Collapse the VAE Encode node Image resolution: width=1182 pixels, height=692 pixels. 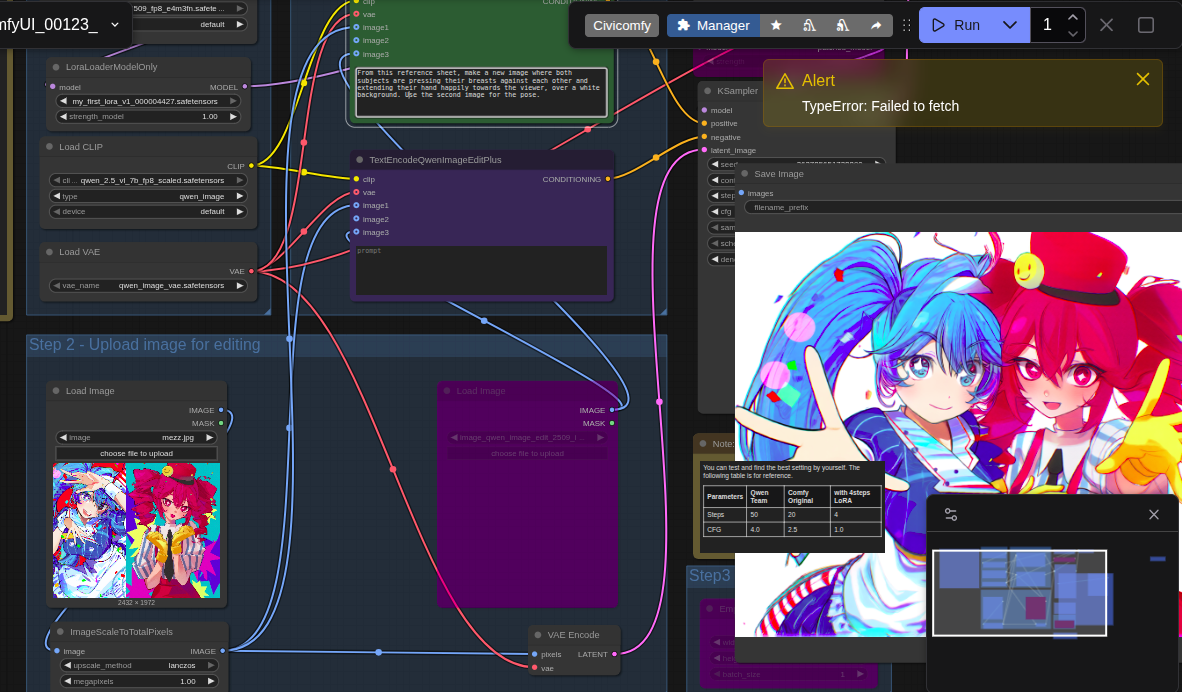pyautogui.click(x=538, y=635)
